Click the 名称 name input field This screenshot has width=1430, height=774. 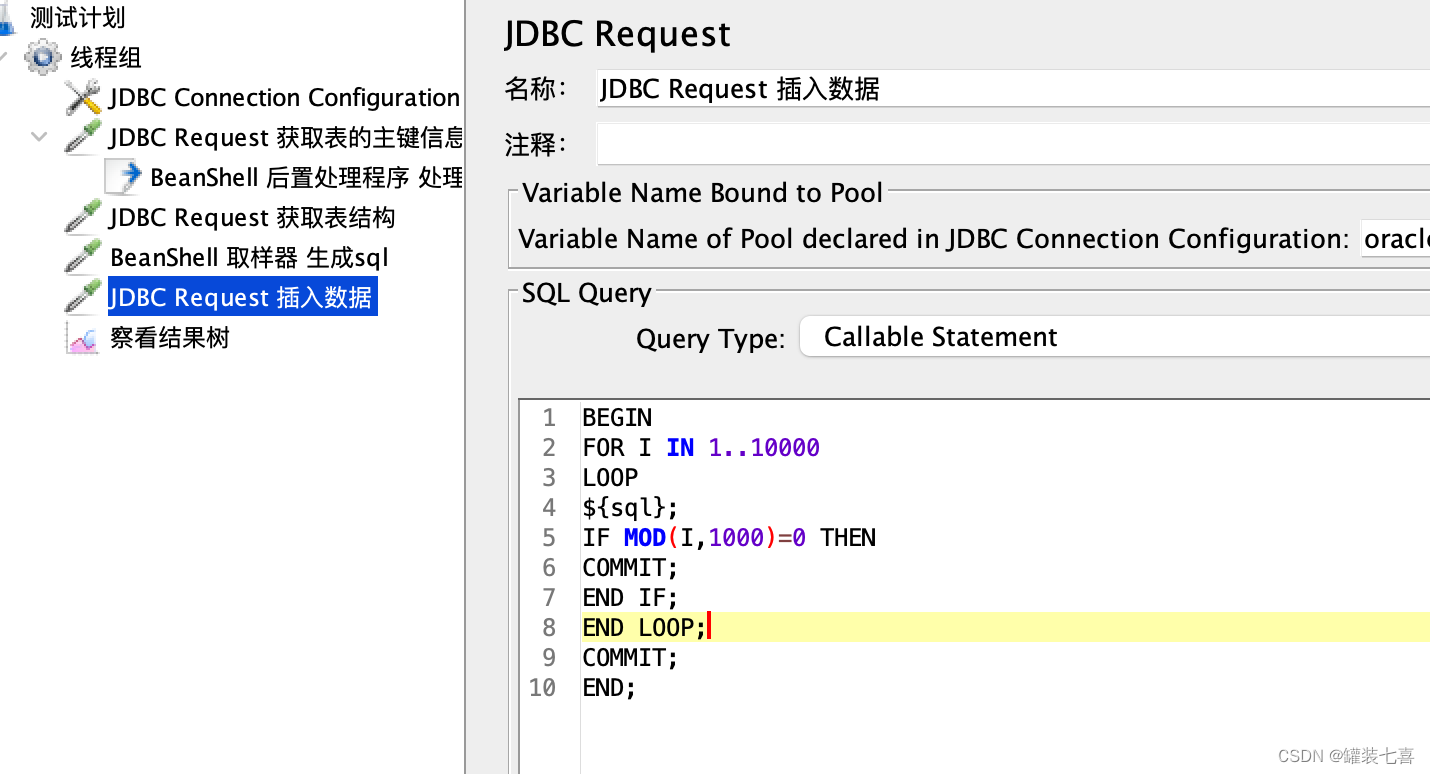click(1013, 89)
